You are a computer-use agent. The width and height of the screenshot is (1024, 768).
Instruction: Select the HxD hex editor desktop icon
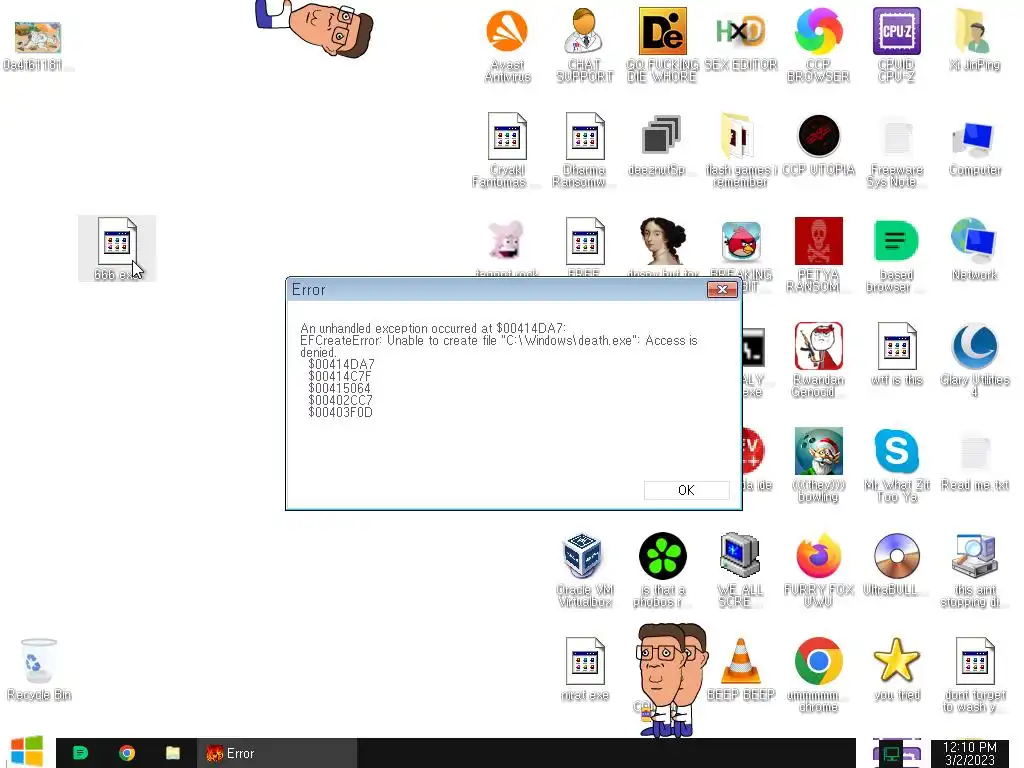pos(741,39)
